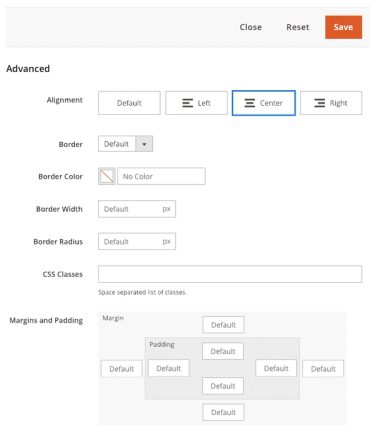375x427 pixels.
Task: Click the Border select box showing Default
Action: tap(125, 144)
